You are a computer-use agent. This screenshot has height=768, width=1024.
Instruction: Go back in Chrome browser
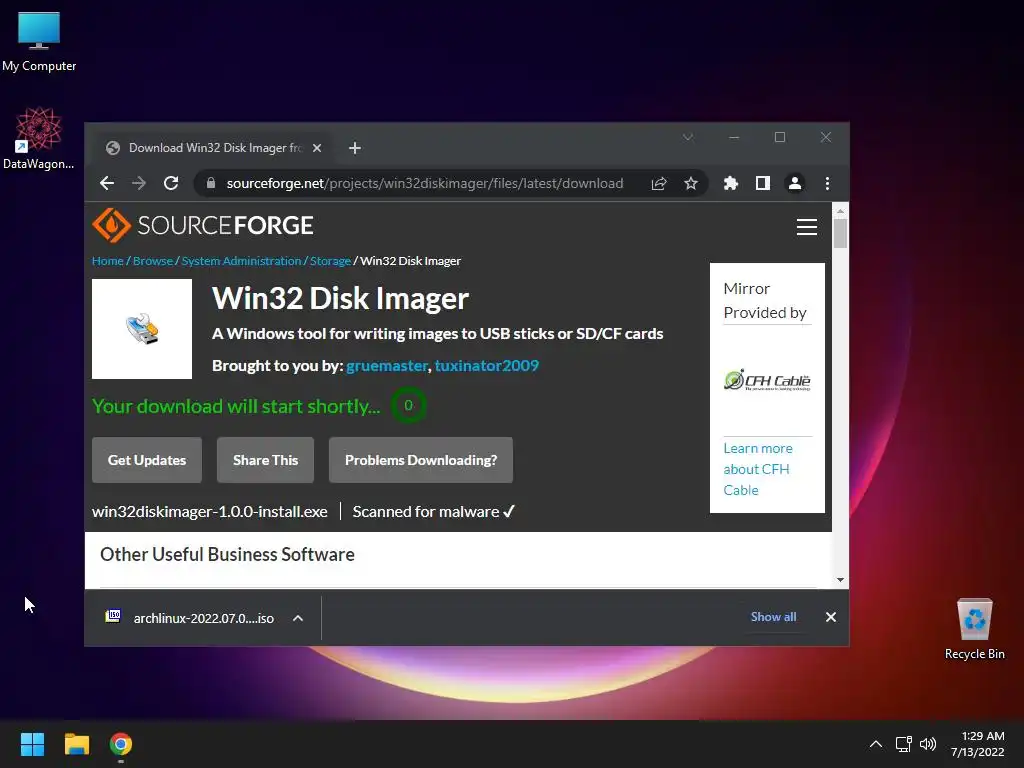(107, 184)
